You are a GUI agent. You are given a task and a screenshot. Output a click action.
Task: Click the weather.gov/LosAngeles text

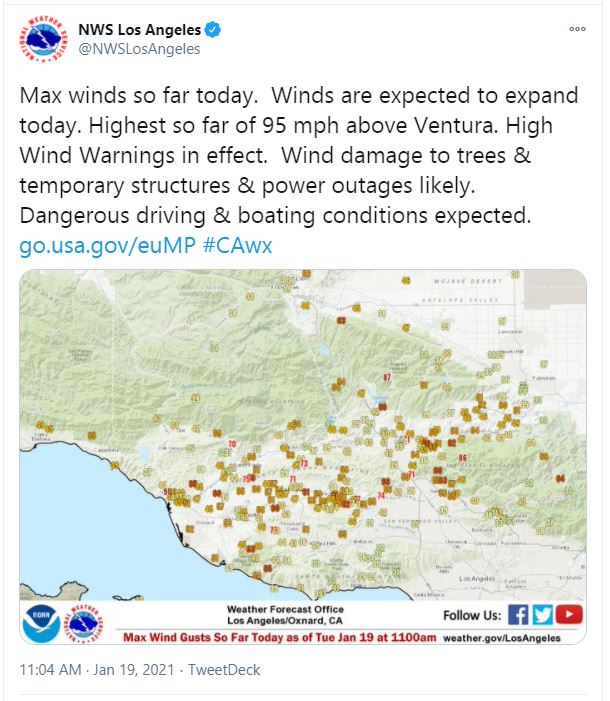501,638
